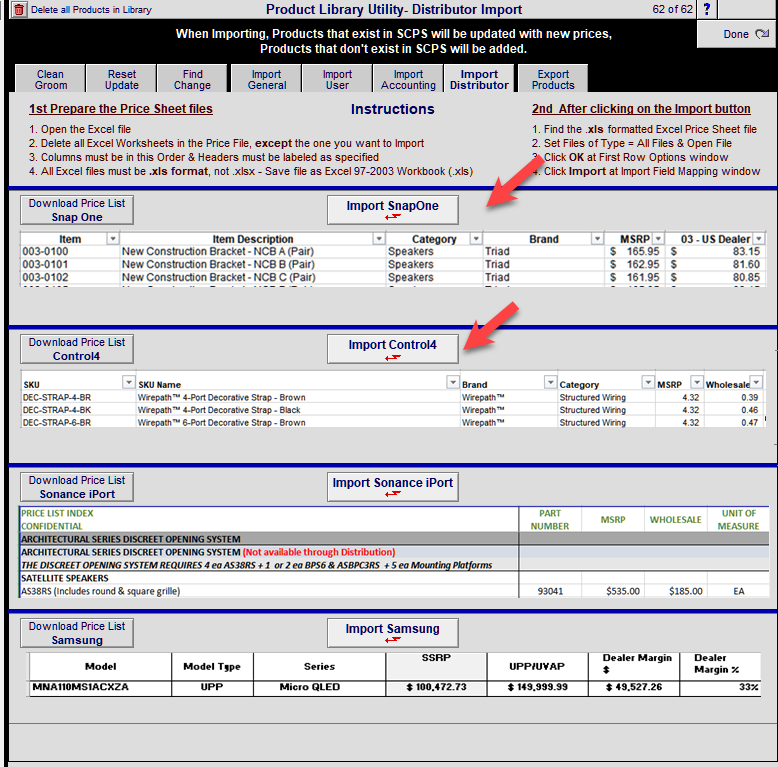Click the Import Control4 button
778x767 pixels.
(392, 349)
